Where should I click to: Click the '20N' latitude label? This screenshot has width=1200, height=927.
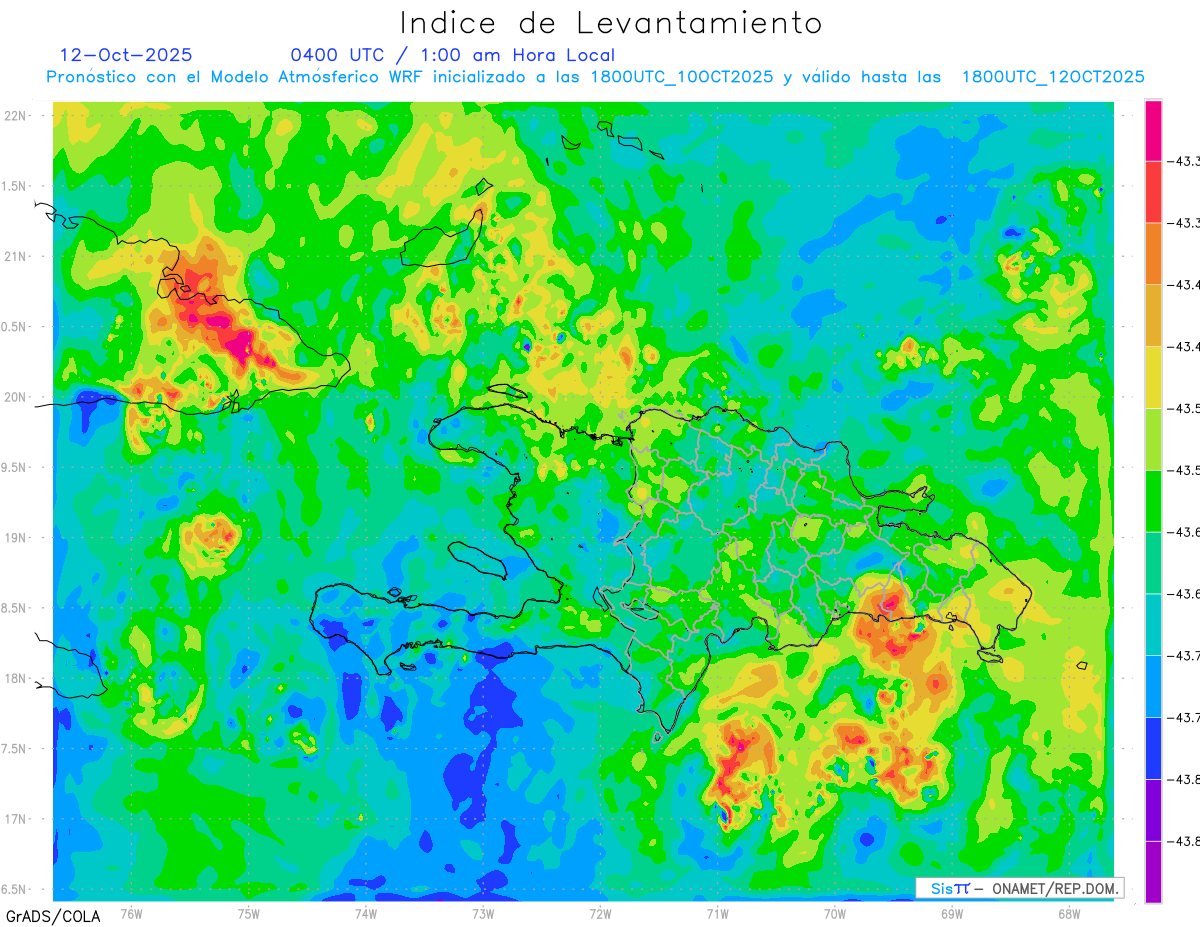click(17, 398)
